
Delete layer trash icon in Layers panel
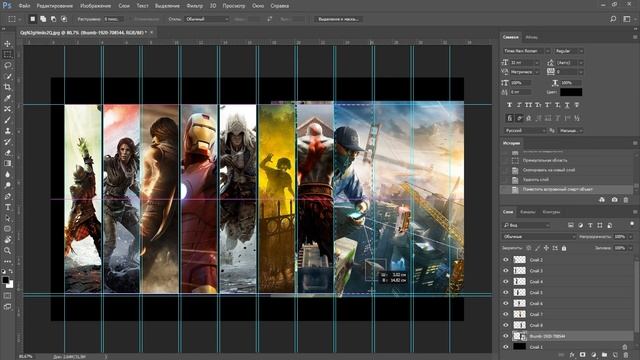(626, 355)
